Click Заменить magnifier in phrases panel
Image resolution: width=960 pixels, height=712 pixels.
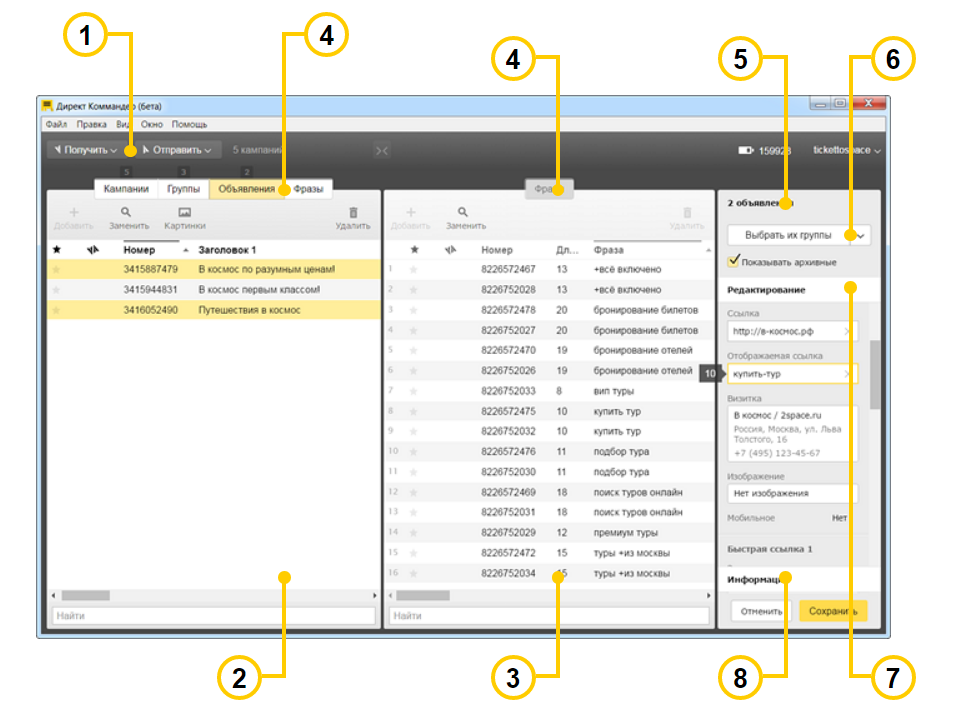point(462,212)
